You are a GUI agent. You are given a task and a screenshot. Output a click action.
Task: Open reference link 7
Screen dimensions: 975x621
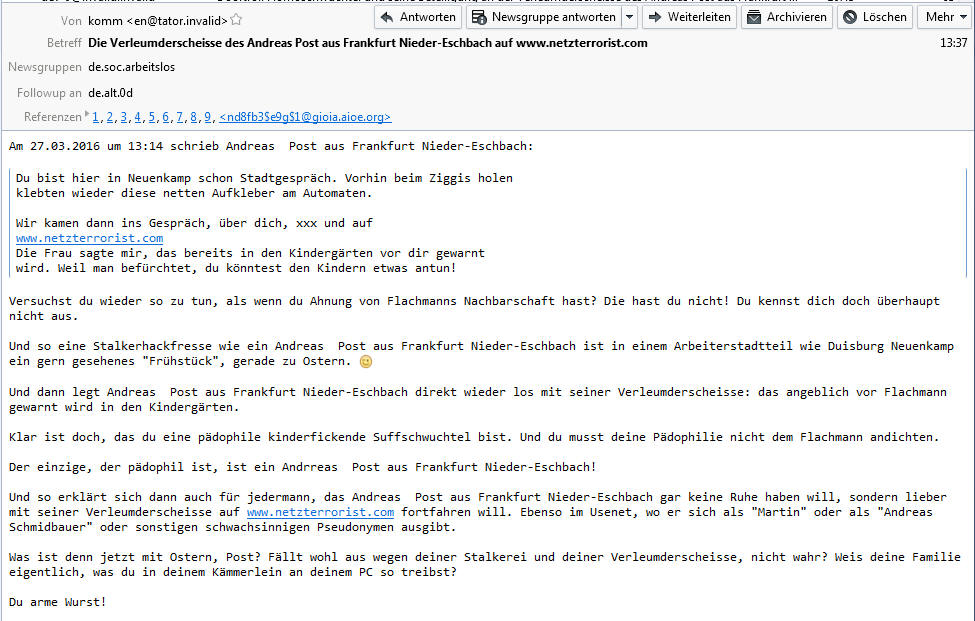180,117
